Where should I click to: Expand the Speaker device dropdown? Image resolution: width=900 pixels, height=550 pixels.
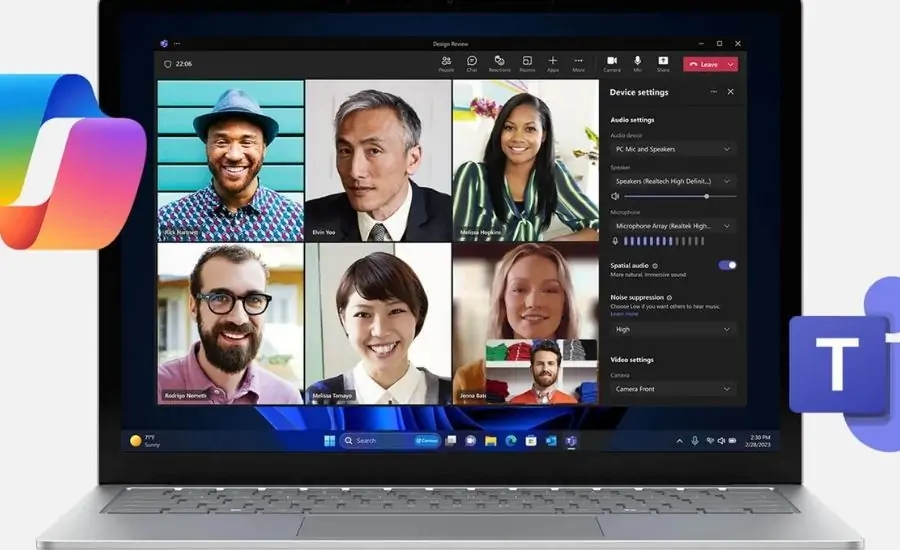(x=673, y=181)
